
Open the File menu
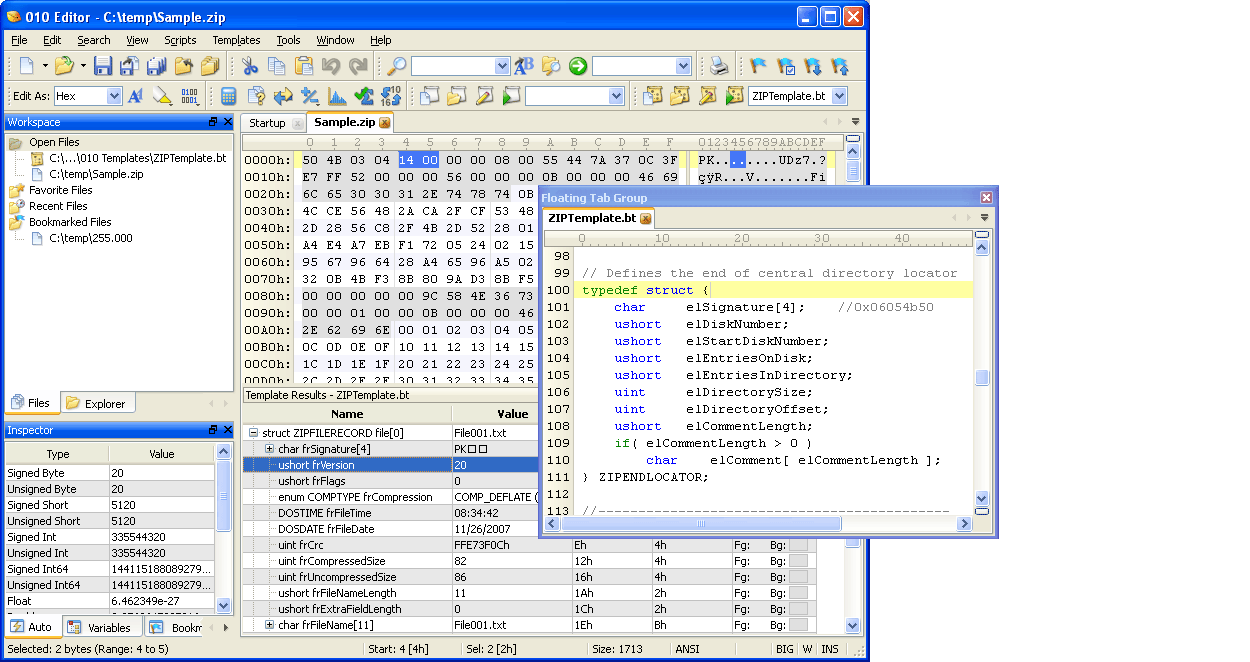[19, 40]
